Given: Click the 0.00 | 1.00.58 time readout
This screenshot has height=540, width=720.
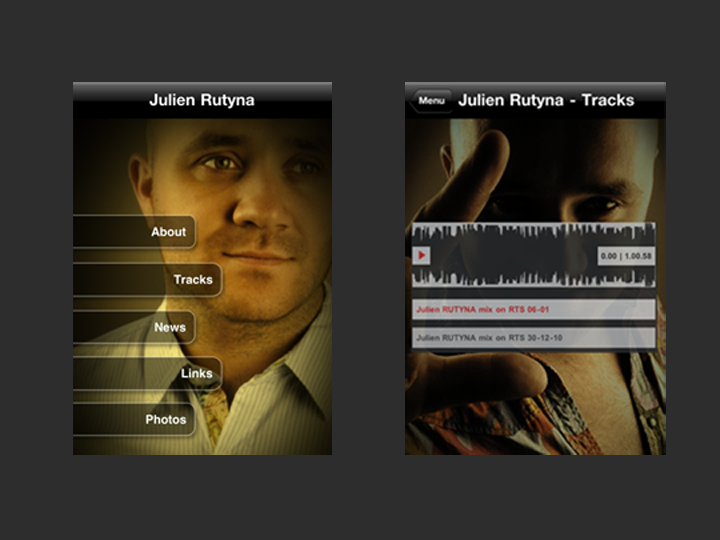Looking at the screenshot, I should (626, 256).
